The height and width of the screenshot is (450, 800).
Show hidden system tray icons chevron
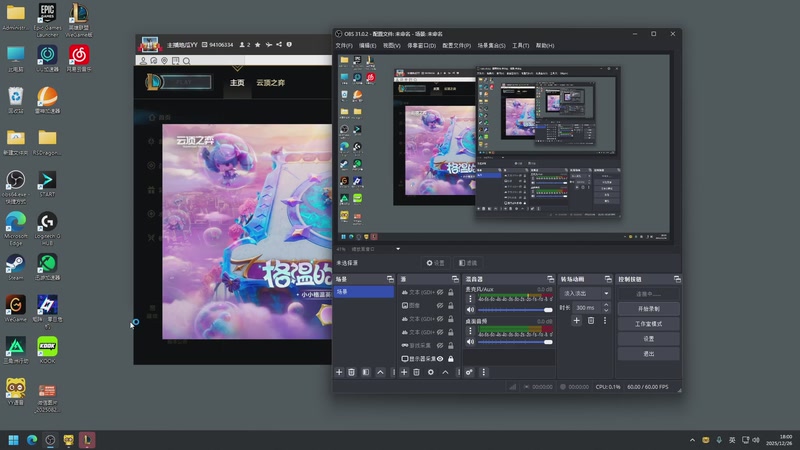[x=692, y=440]
